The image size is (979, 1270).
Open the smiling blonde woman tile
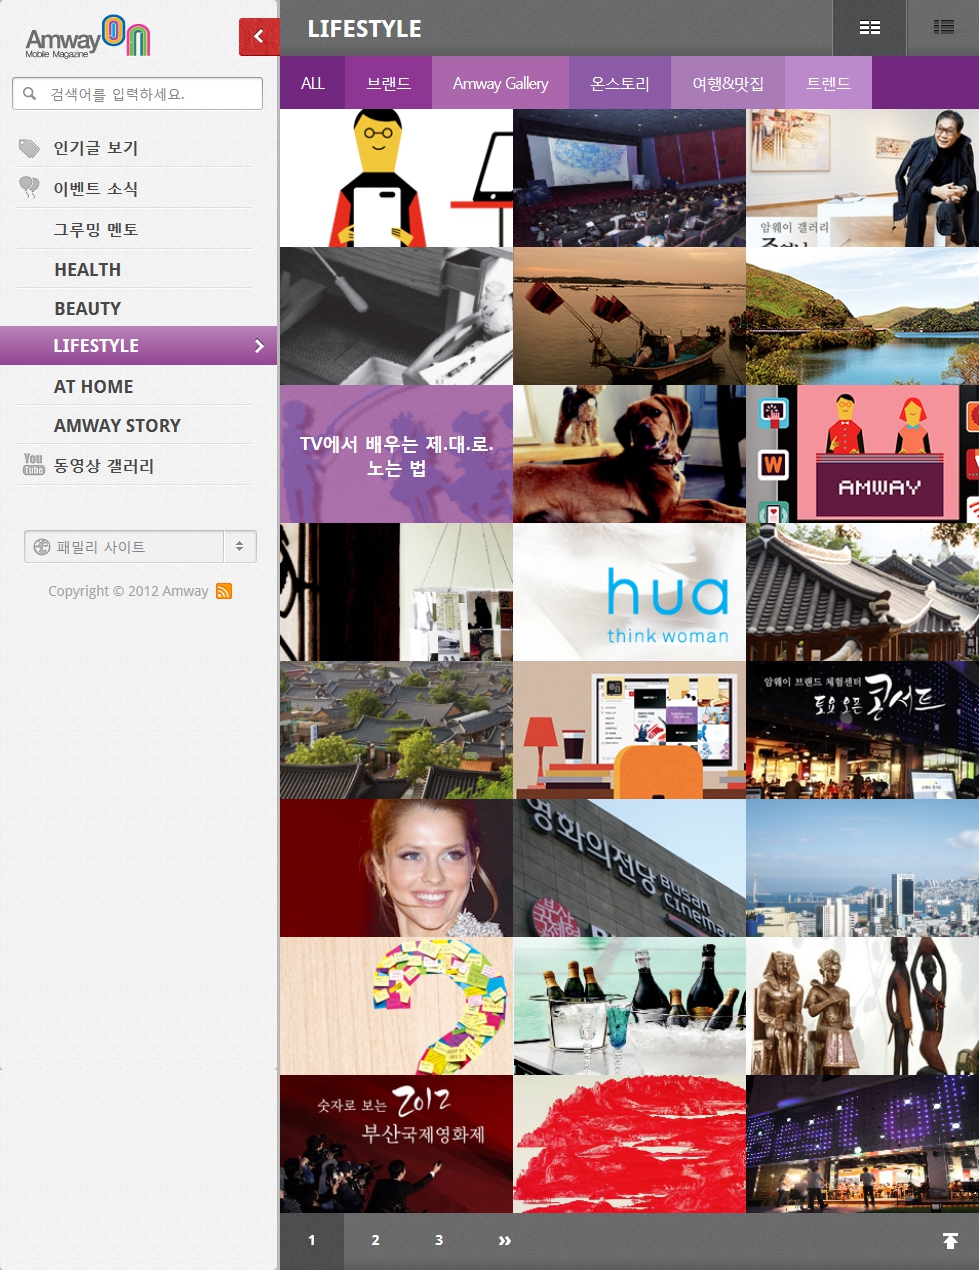(x=396, y=868)
